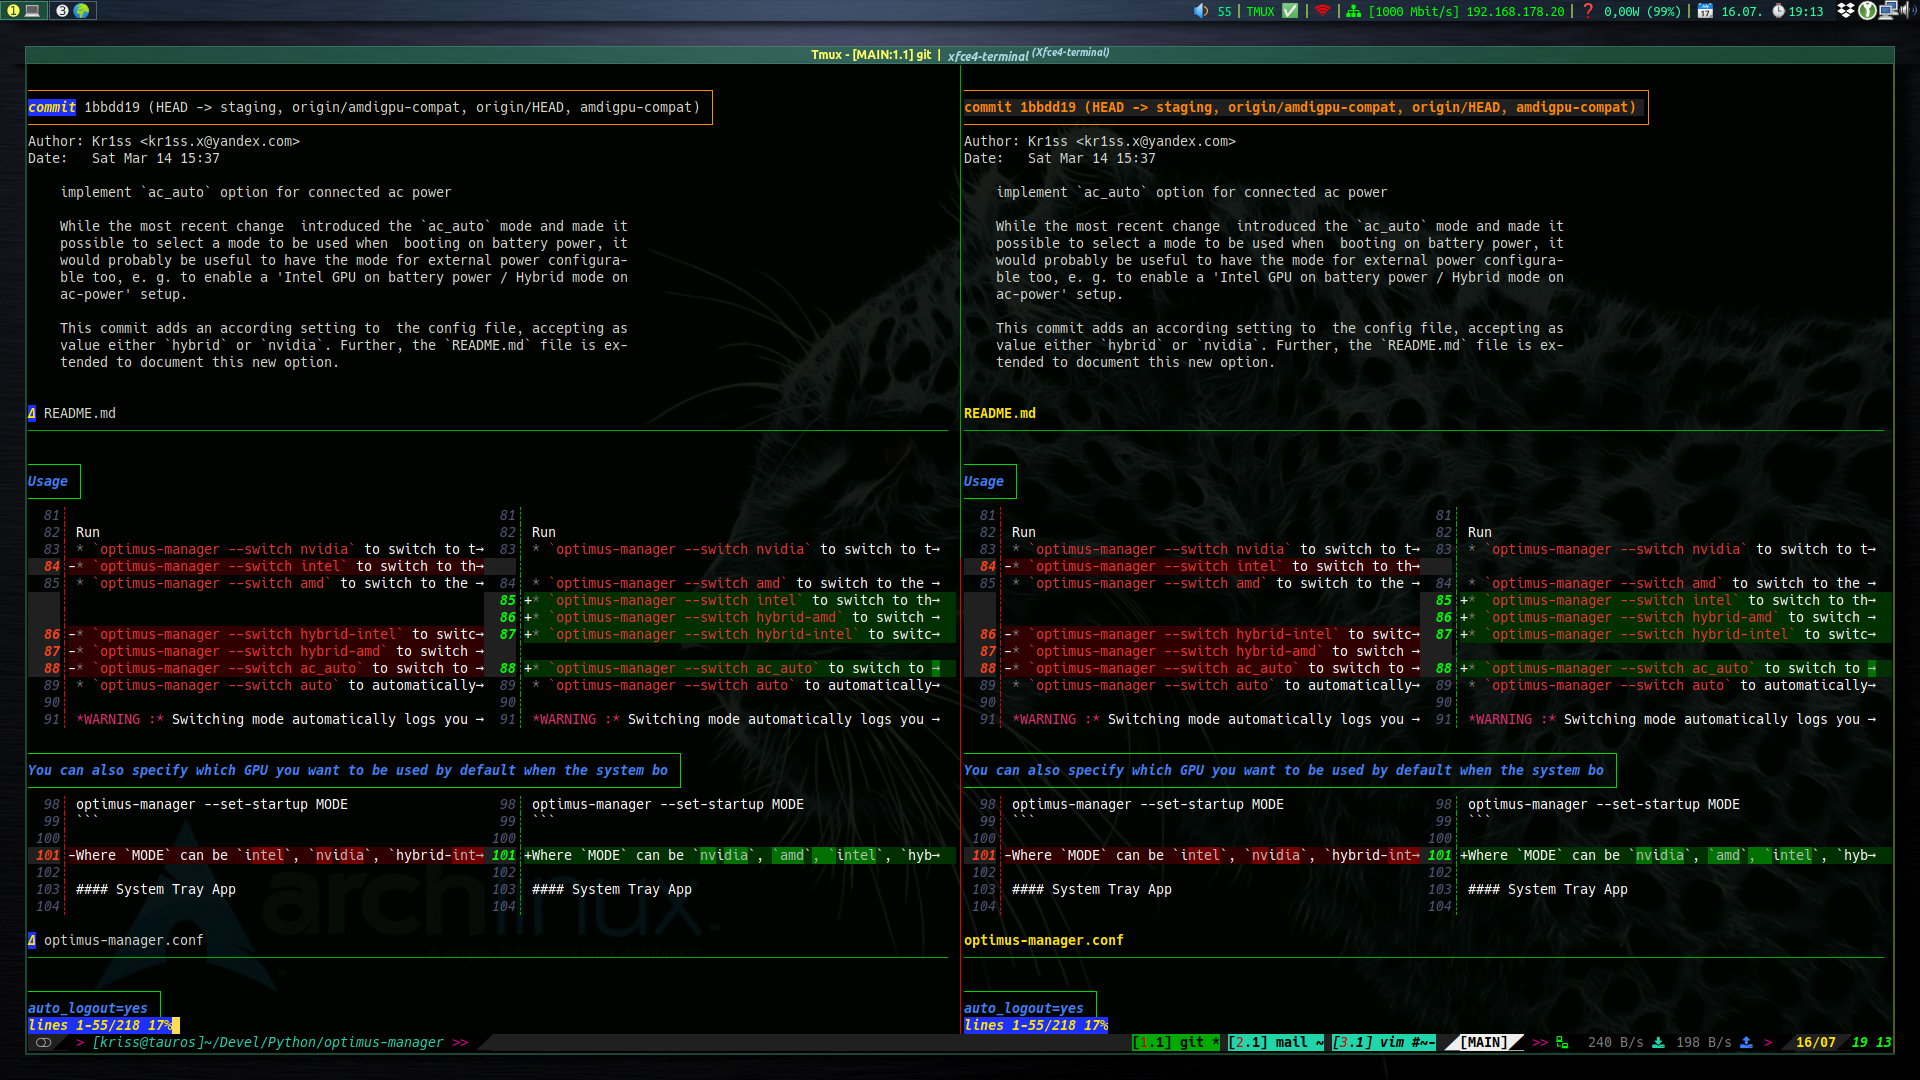This screenshot has width=1920, height=1080.
Task: Click the upload arrow in tmux status bar
Action: click(x=1747, y=1042)
